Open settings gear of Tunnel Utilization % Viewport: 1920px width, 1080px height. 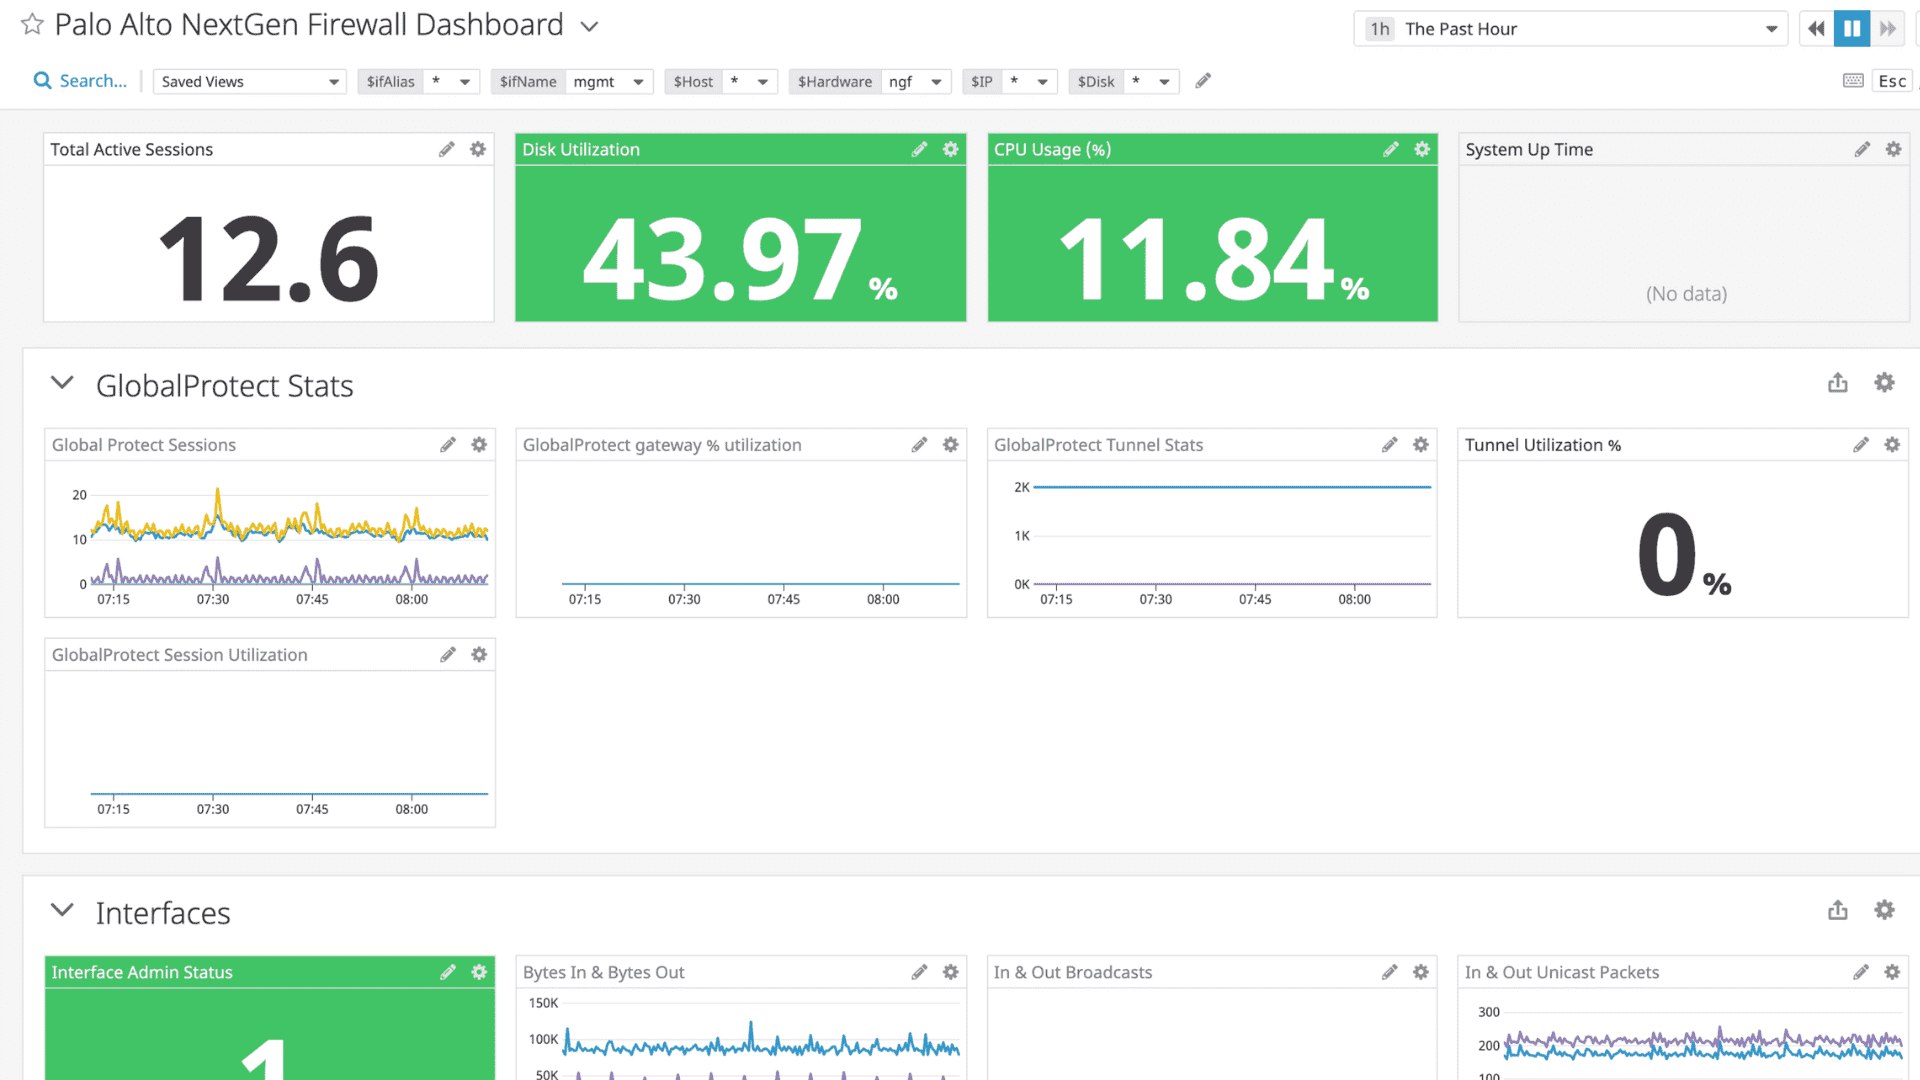pos(1892,445)
